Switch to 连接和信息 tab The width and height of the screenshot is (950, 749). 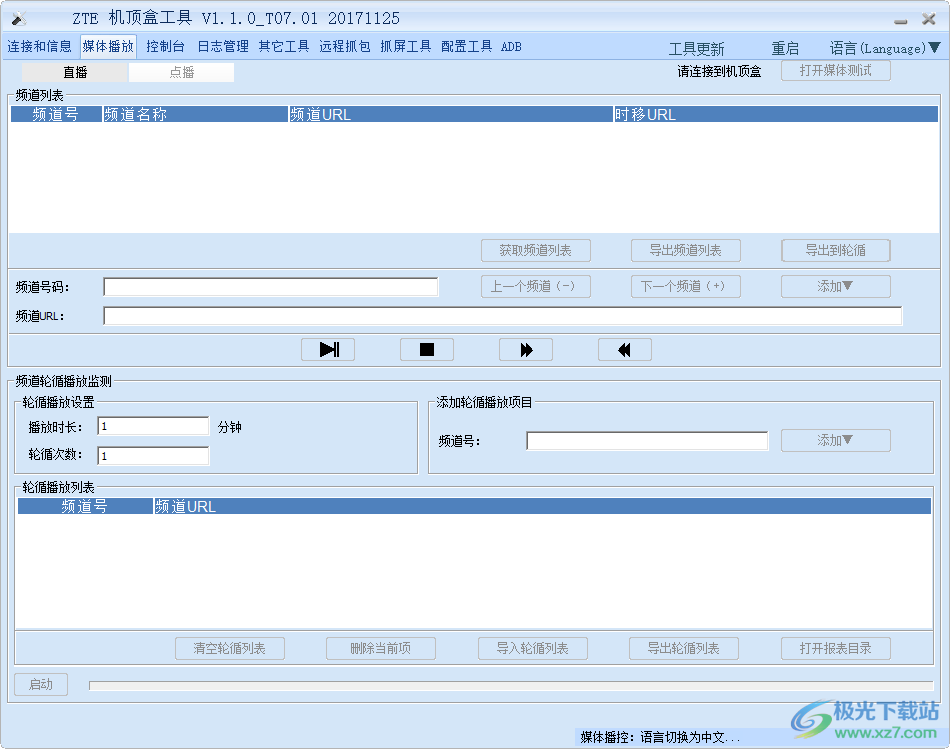pyautogui.click(x=39, y=46)
